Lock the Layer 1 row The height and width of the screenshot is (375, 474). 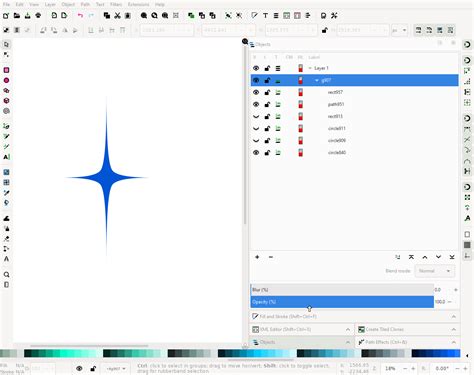267,68
